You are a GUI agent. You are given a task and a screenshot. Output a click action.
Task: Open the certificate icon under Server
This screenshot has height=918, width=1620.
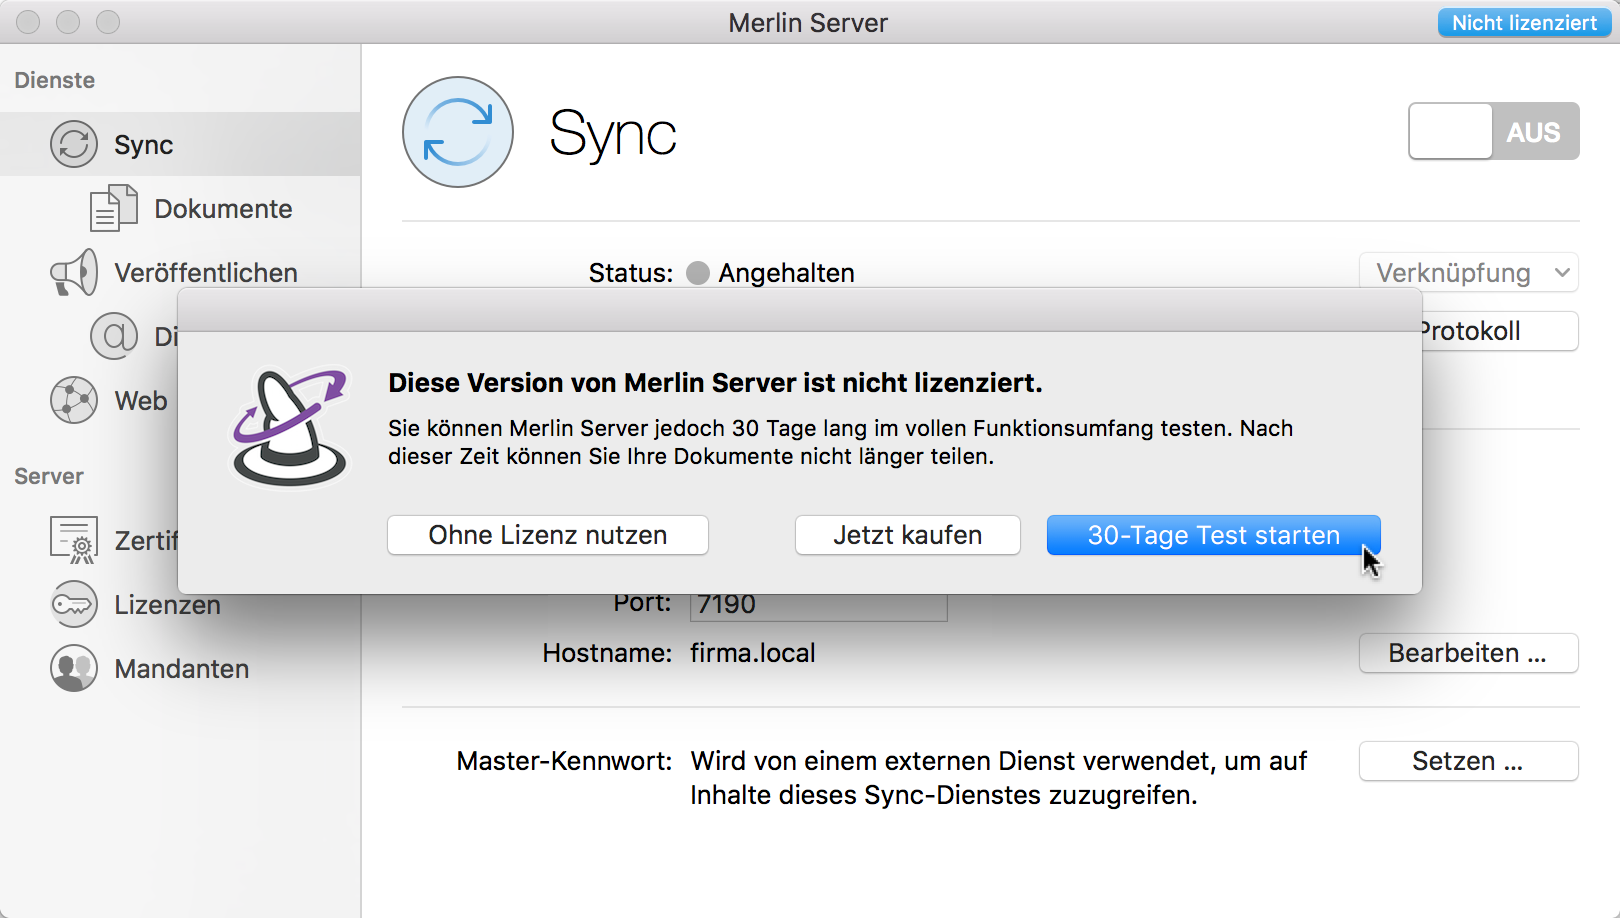point(74,540)
